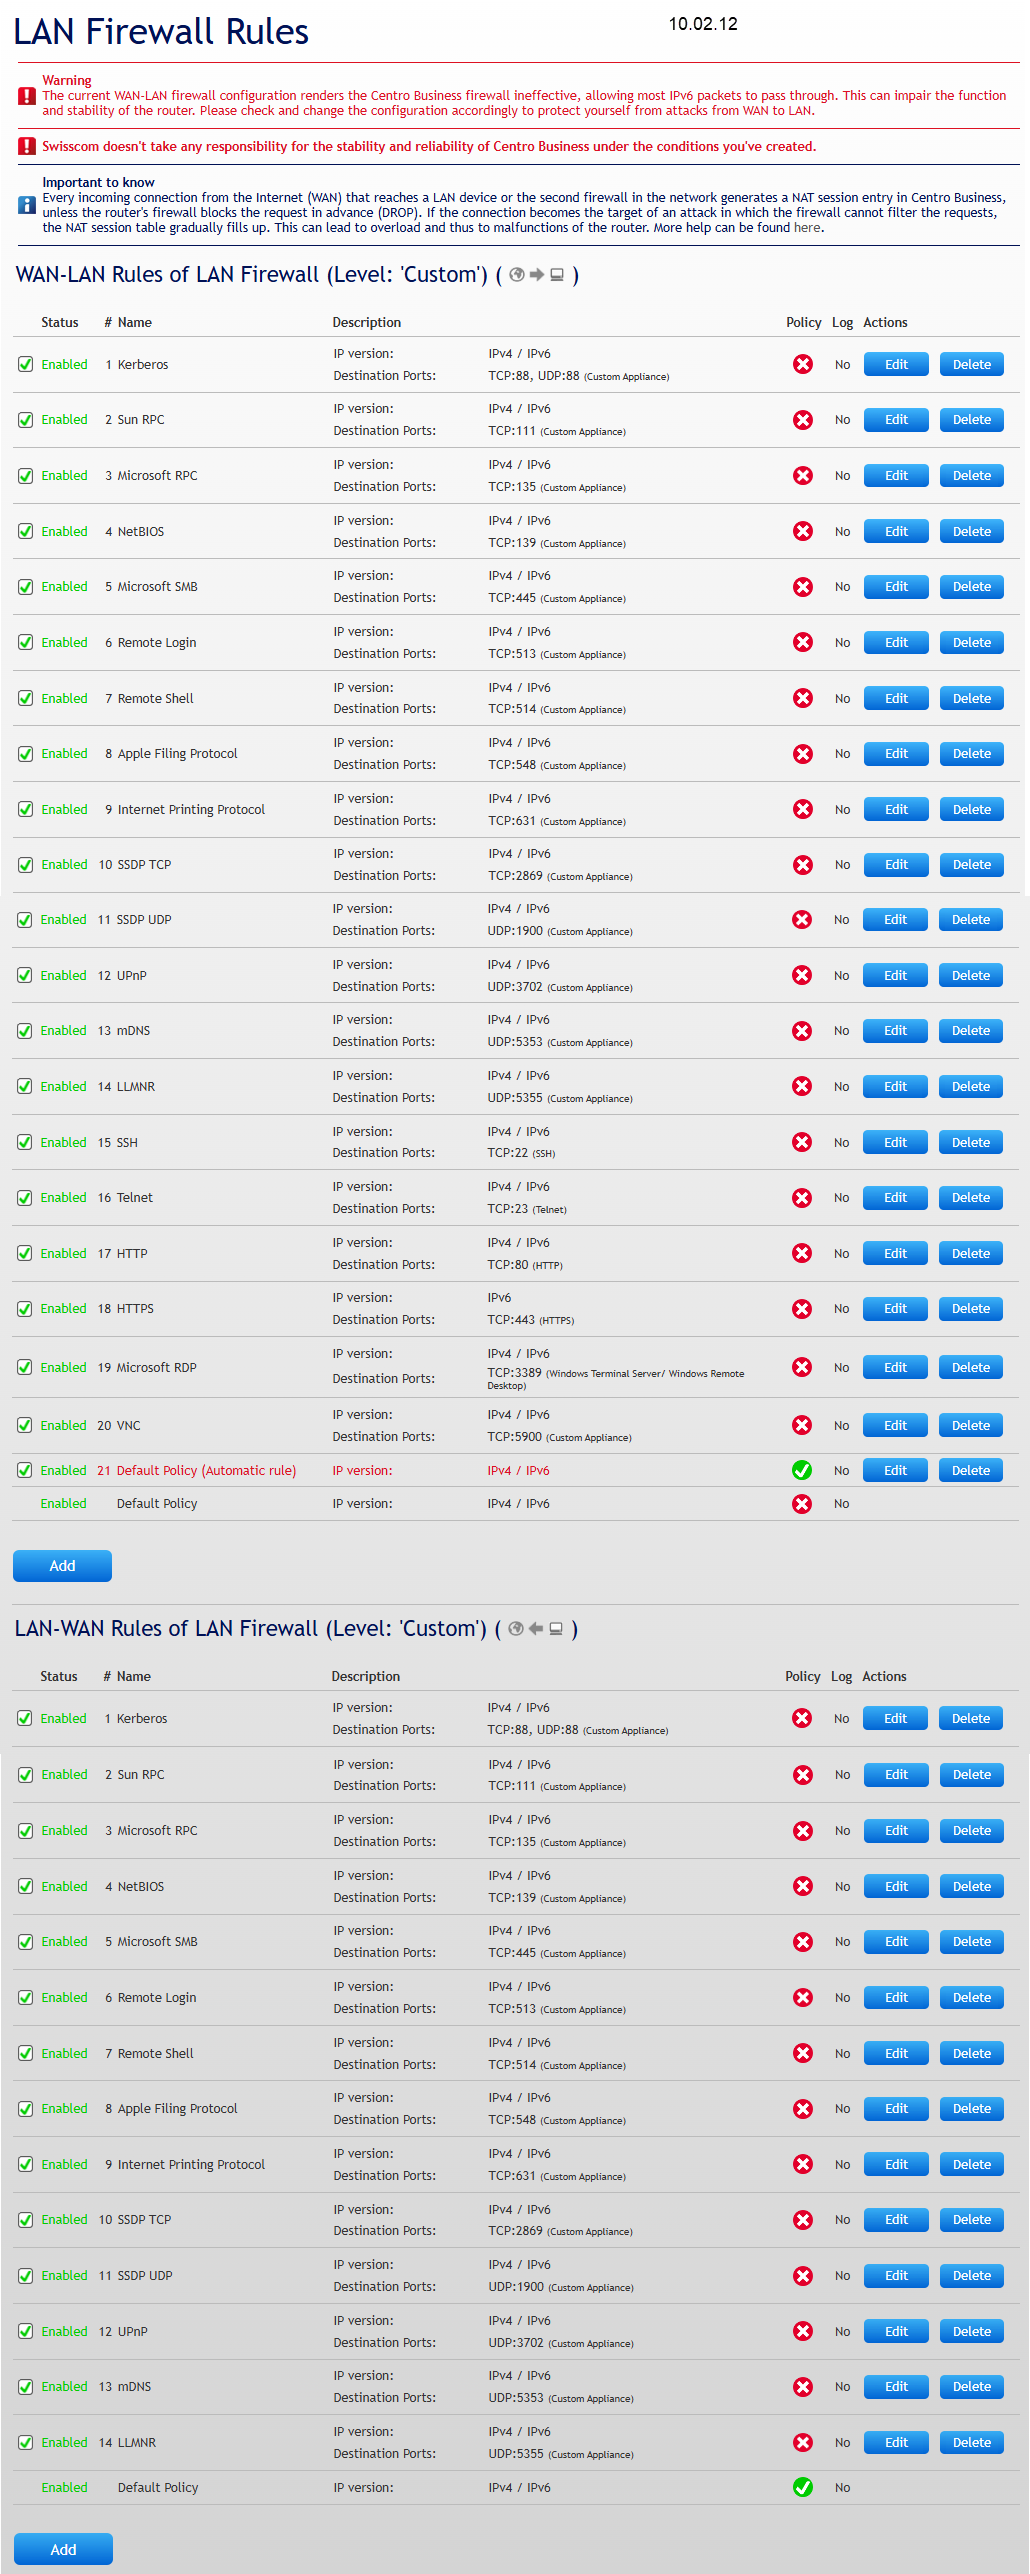
Task: Click the green allow icon on LAN-WAN Default Policy
Action: [802, 2487]
